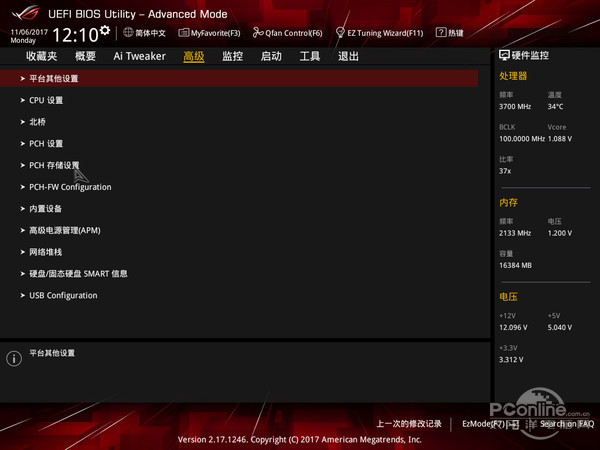Click +3.3V reading 3.312 V
This screenshot has height=450, width=600.
click(x=511, y=360)
